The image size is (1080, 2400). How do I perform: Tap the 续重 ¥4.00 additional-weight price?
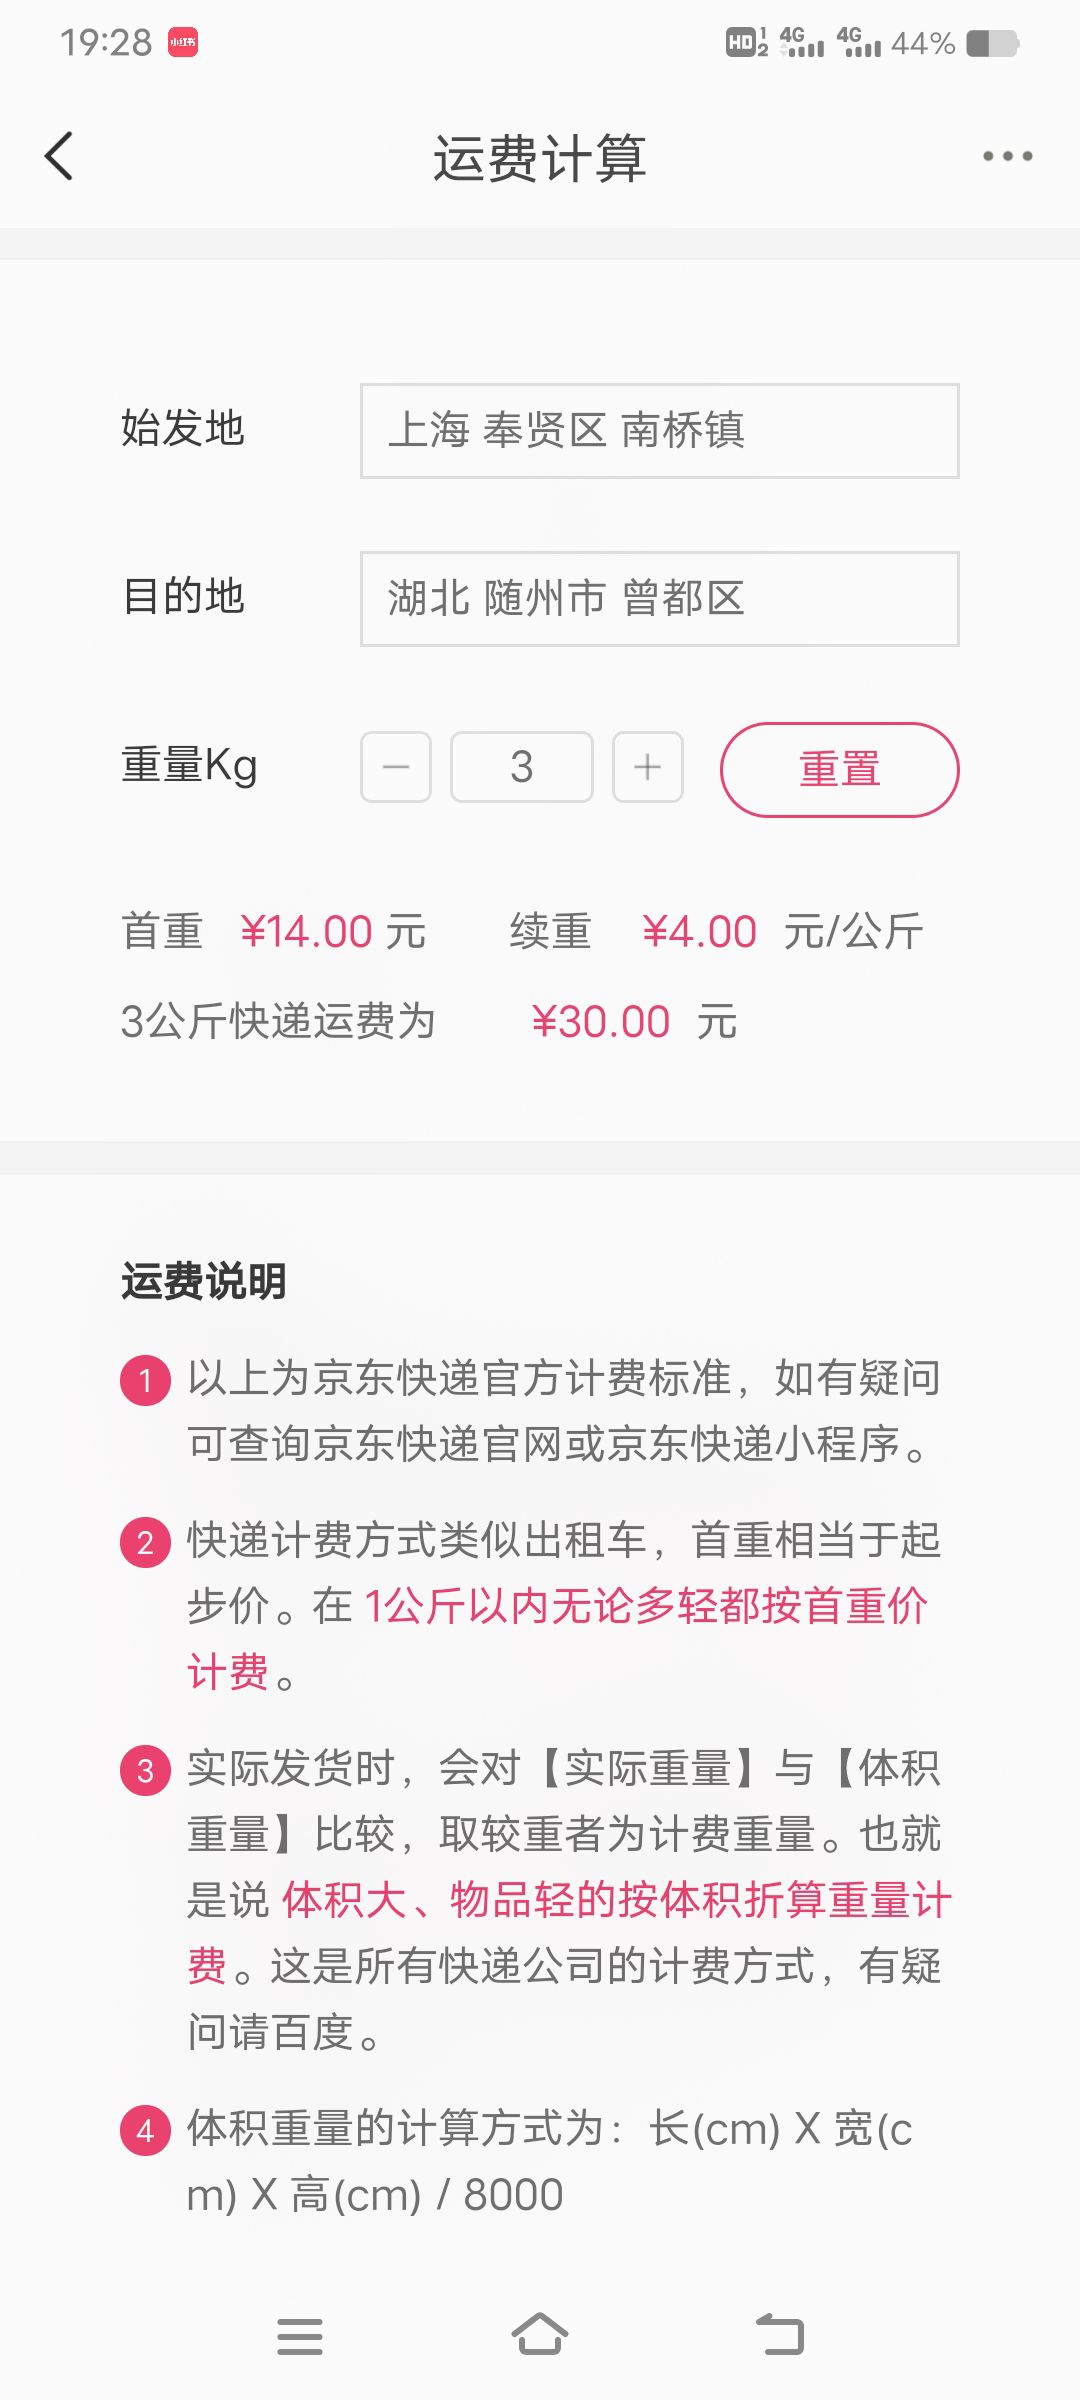click(x=699, y=932)
